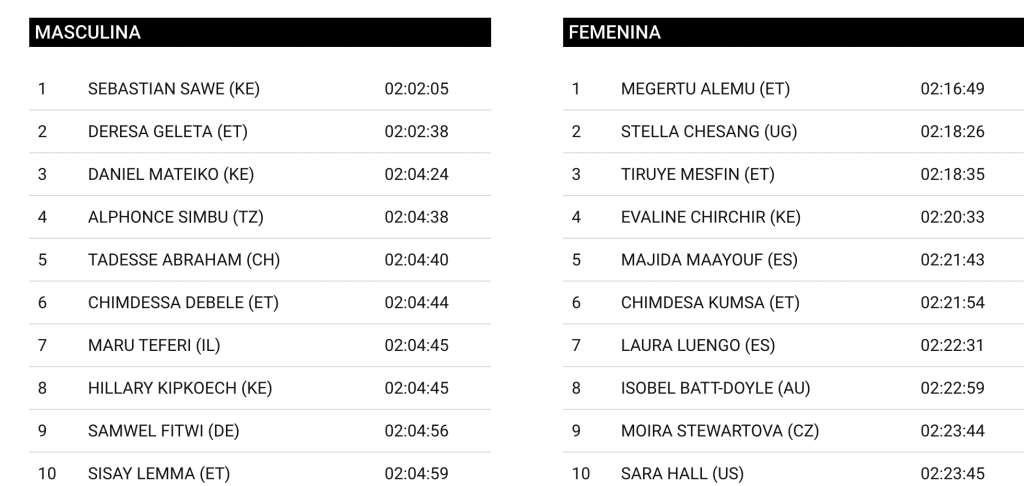Click Laura Luengo (ES) name

[x=697, y=346]
